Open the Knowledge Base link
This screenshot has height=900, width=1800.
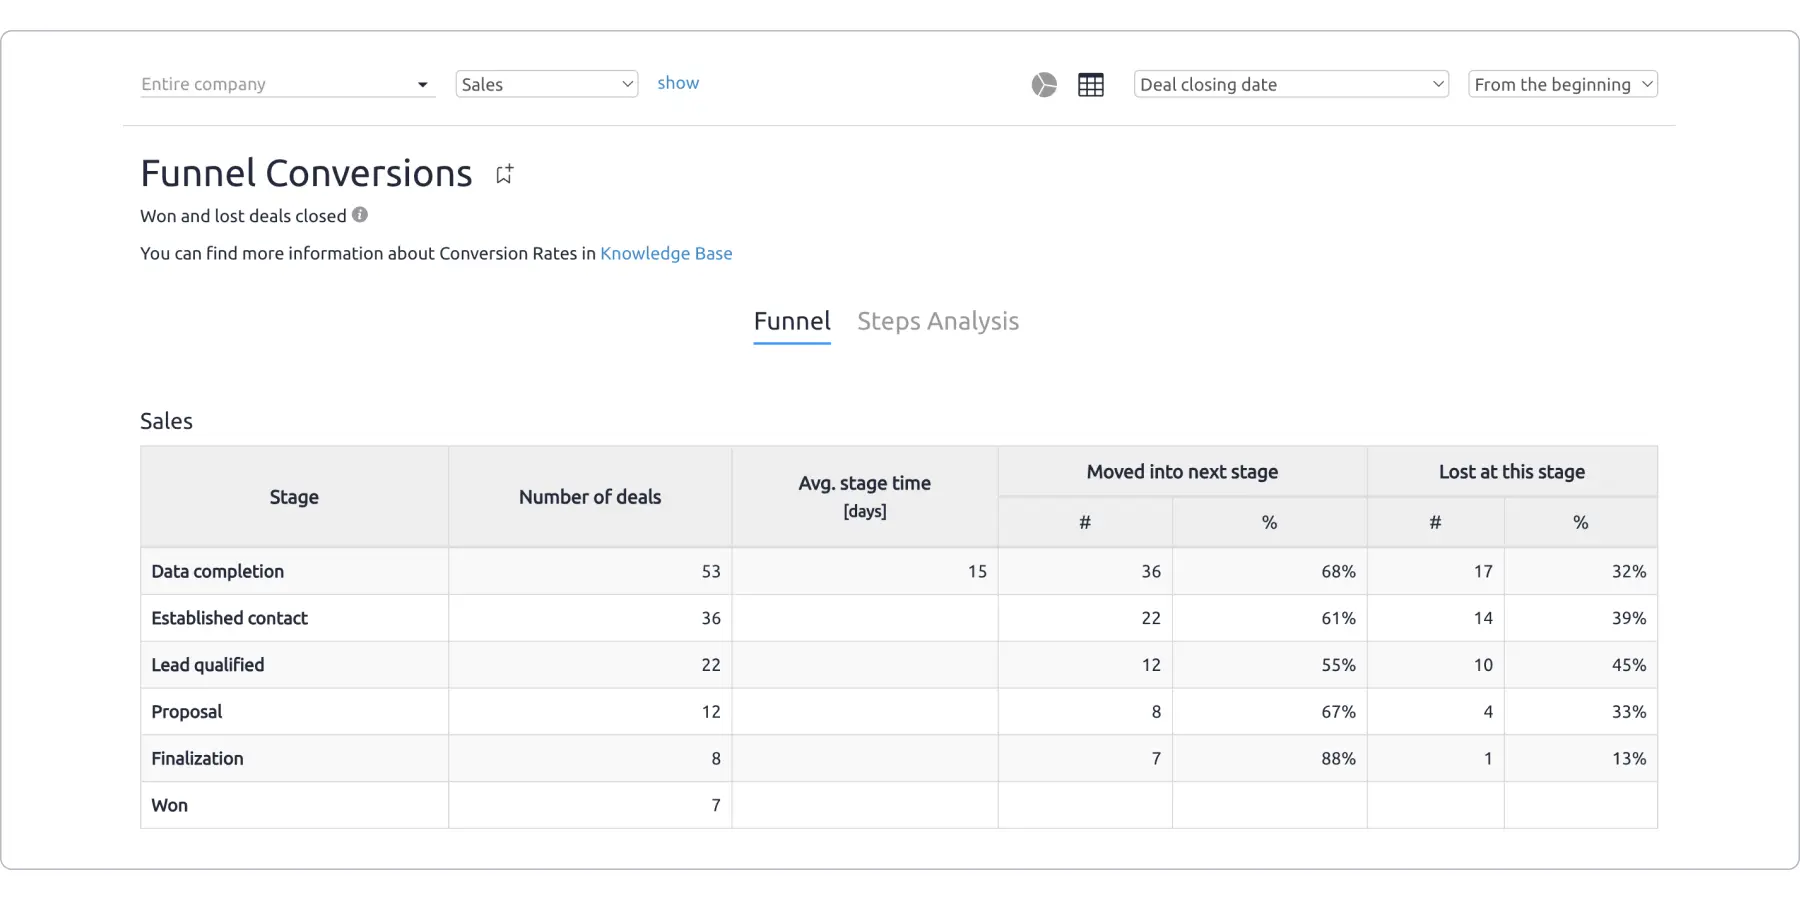point(666,253)
